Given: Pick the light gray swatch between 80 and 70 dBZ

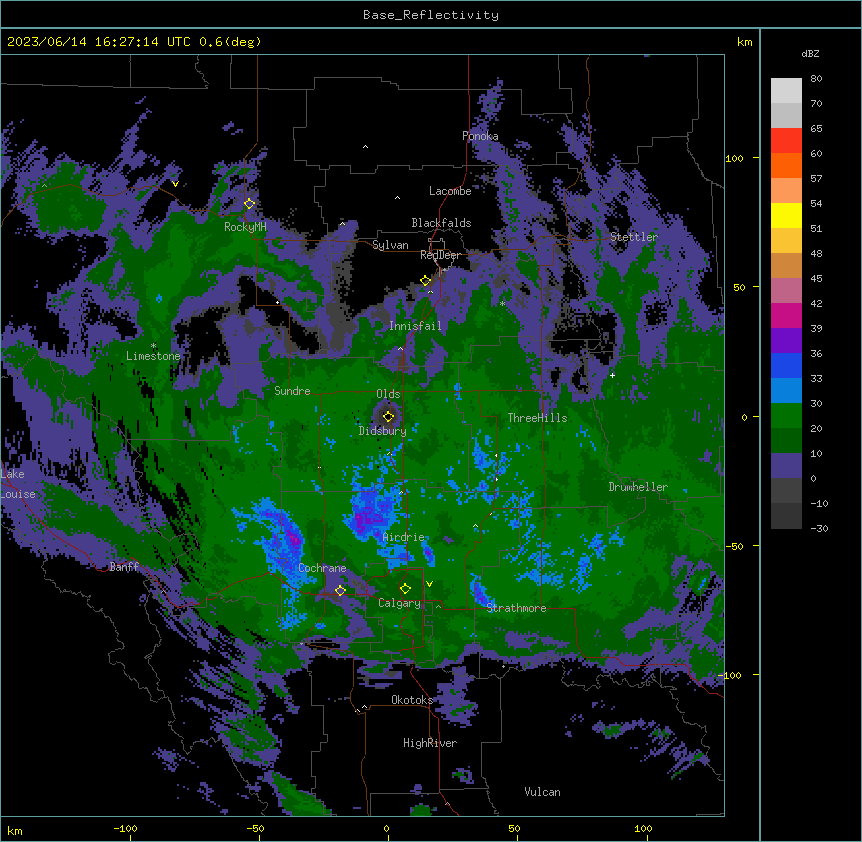Looking at the screenshot, I should click(x=786, y=91).
